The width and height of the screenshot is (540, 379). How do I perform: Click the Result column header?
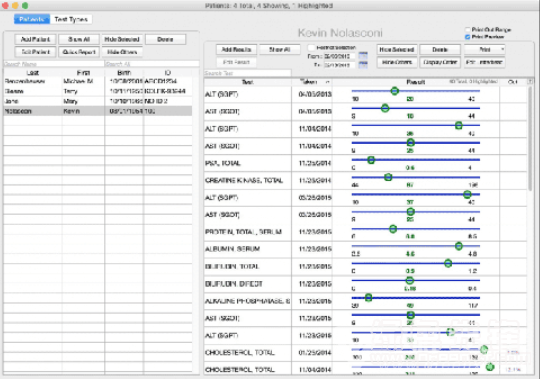coord(416,82)
